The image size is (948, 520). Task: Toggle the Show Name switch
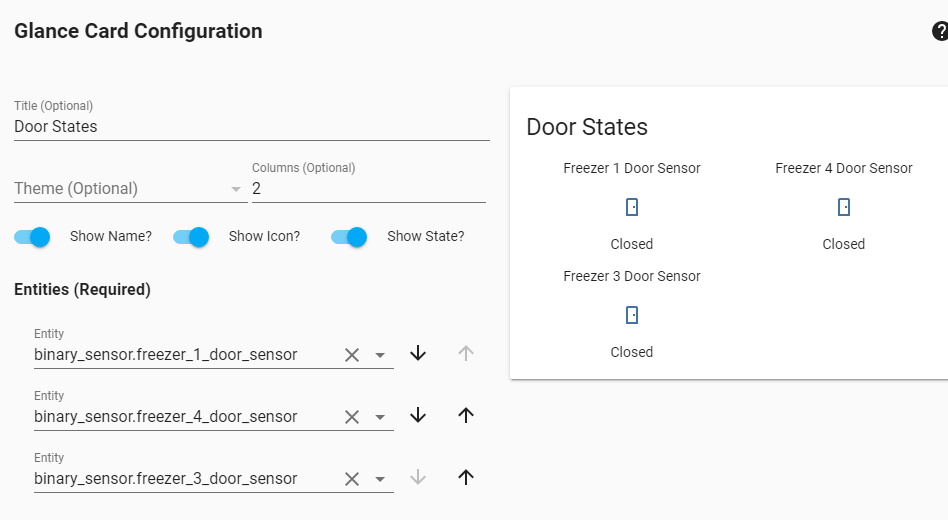point(32,237)
